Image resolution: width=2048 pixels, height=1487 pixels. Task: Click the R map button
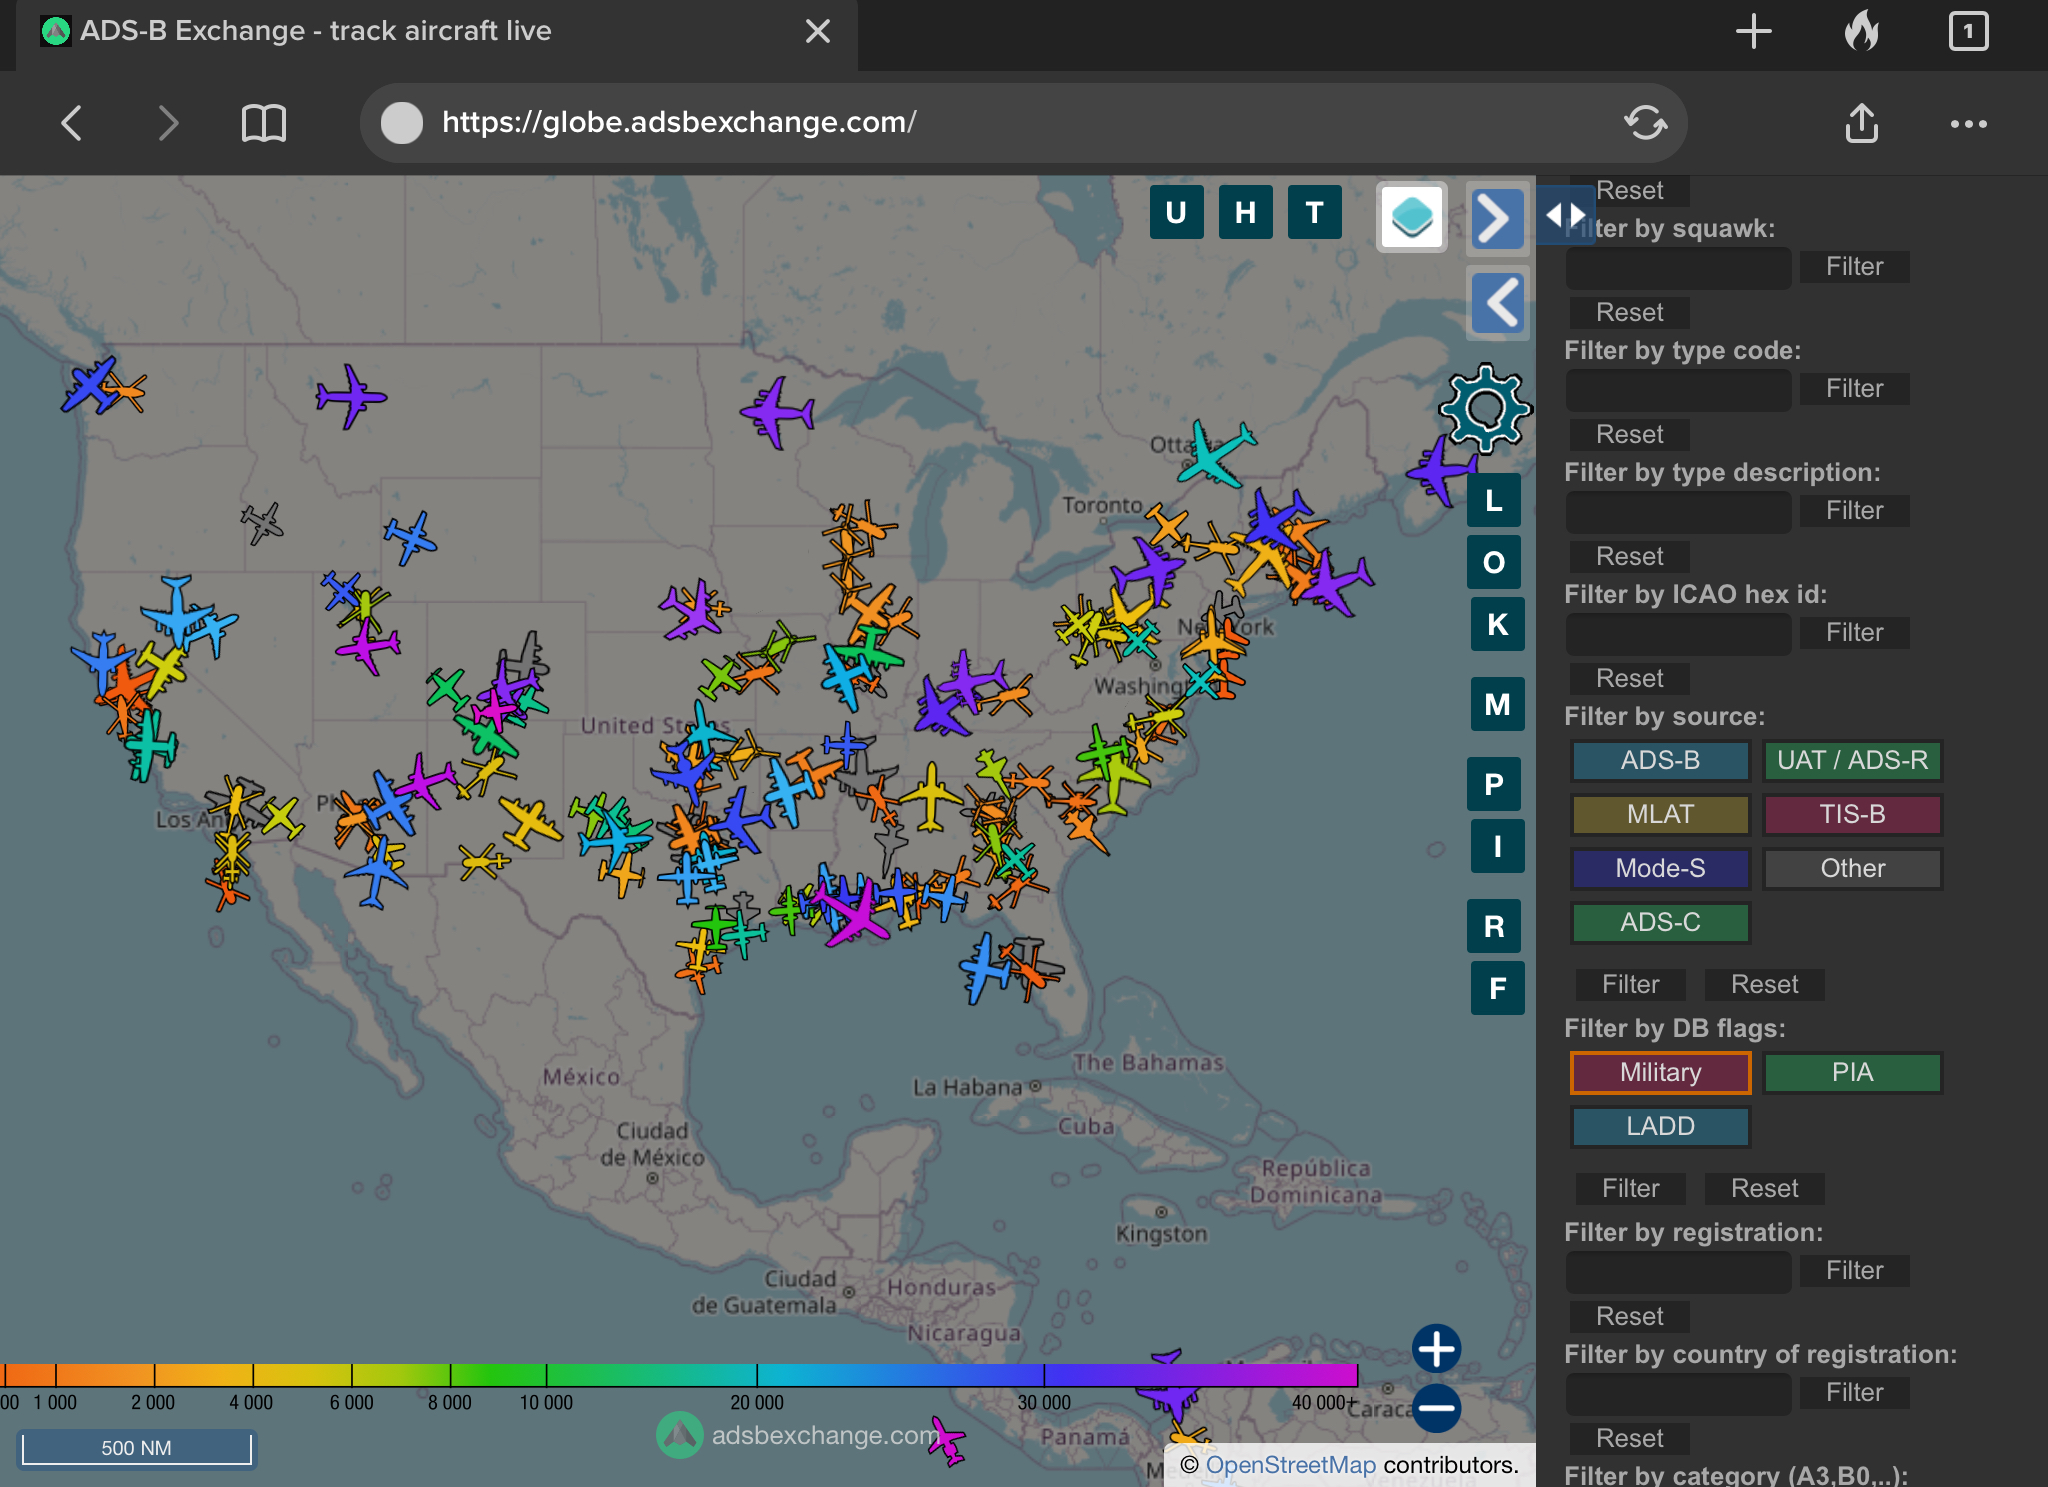[1494, 926]
